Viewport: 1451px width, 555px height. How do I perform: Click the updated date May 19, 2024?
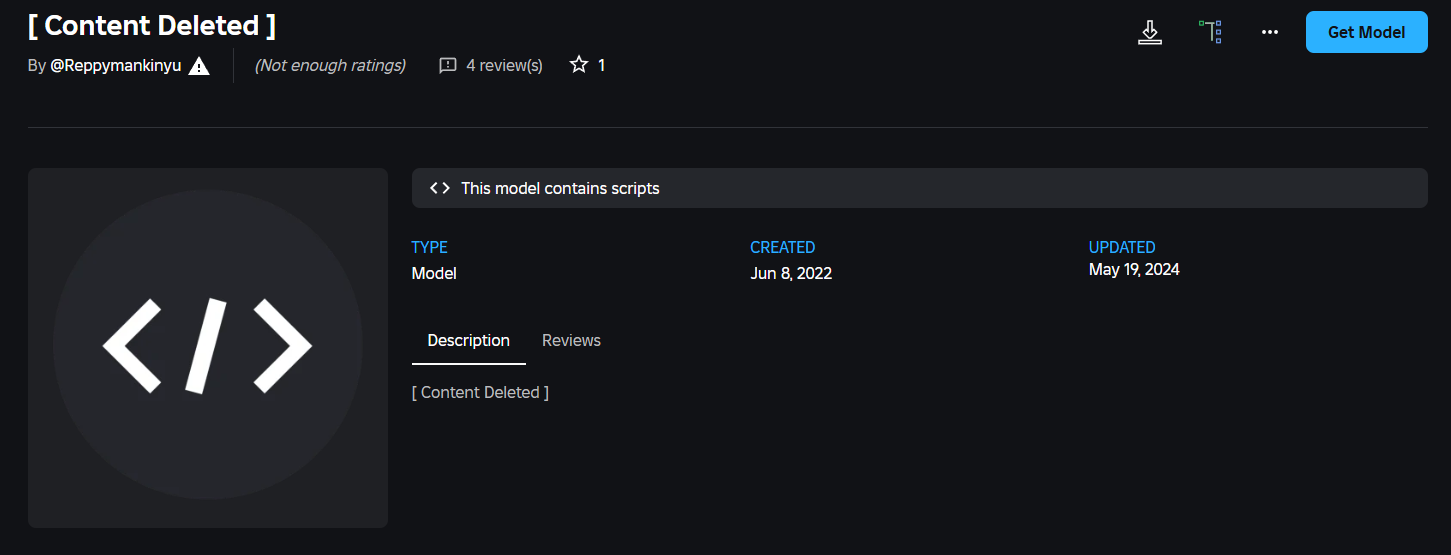coord(1134,269)
